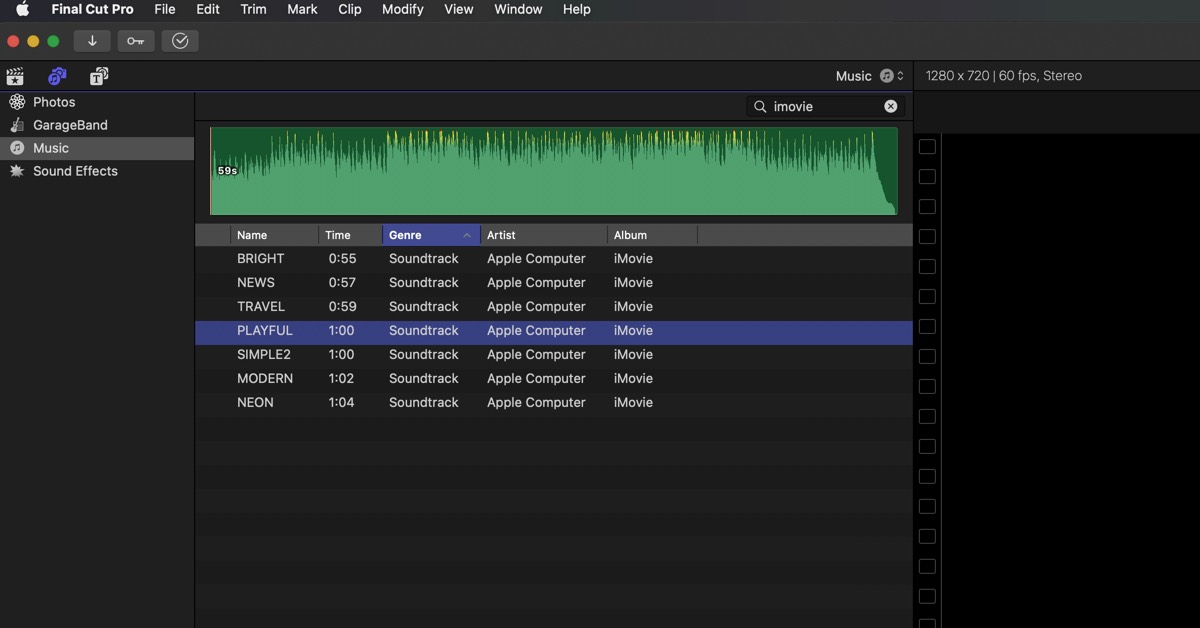Select the NEWS track row
The height and width of the screenshot is (628, 1200).
pyautogui.click(x=554, y=282)
